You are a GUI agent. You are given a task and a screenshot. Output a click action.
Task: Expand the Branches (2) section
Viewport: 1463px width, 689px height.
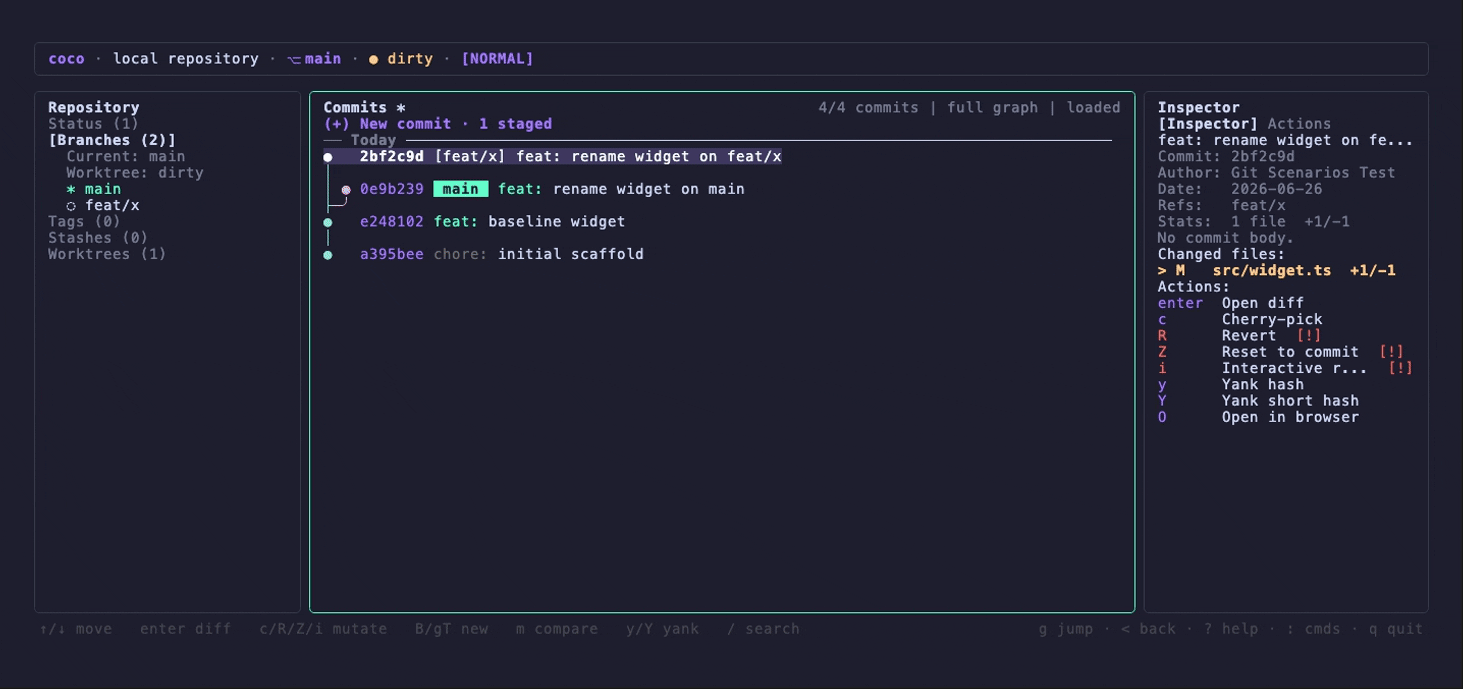click(x=112, y=141)
